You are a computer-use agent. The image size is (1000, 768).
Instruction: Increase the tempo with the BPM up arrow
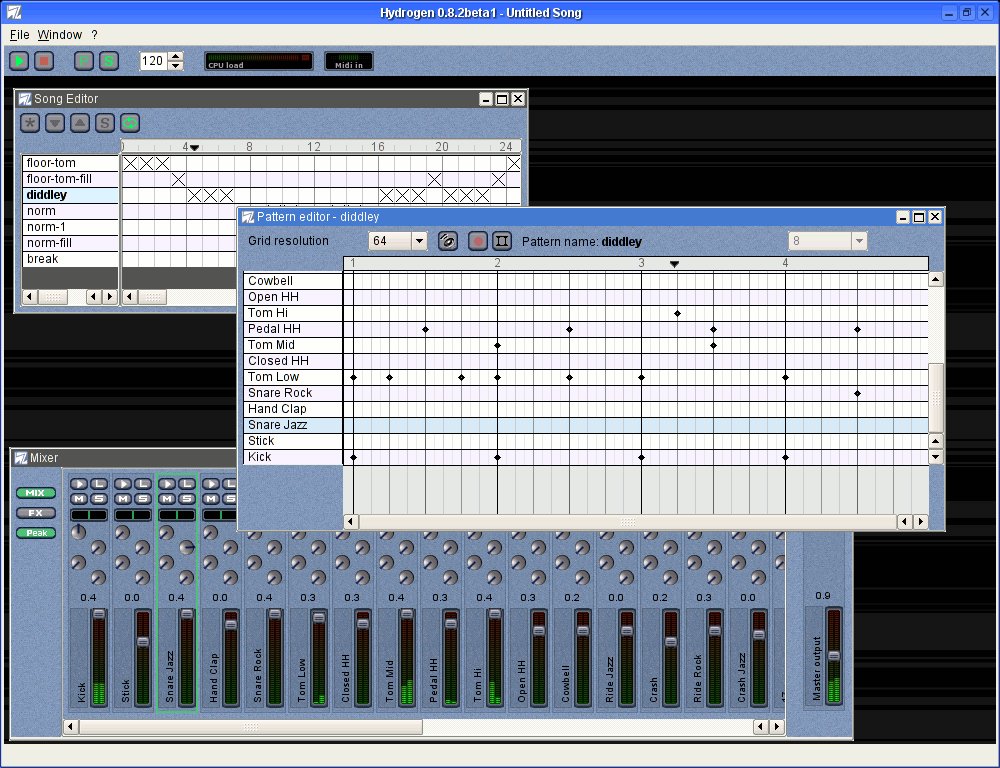click(x=176, y=56)
